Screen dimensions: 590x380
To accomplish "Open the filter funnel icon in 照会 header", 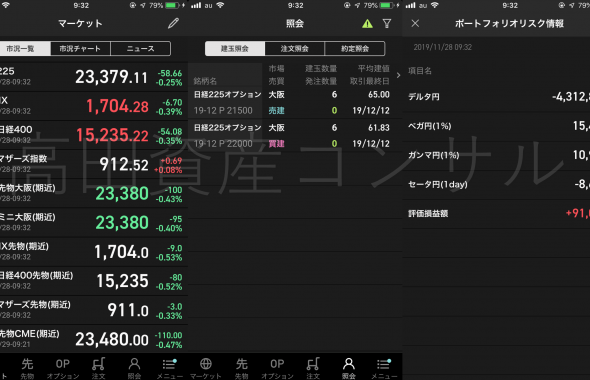I will 387,24.
